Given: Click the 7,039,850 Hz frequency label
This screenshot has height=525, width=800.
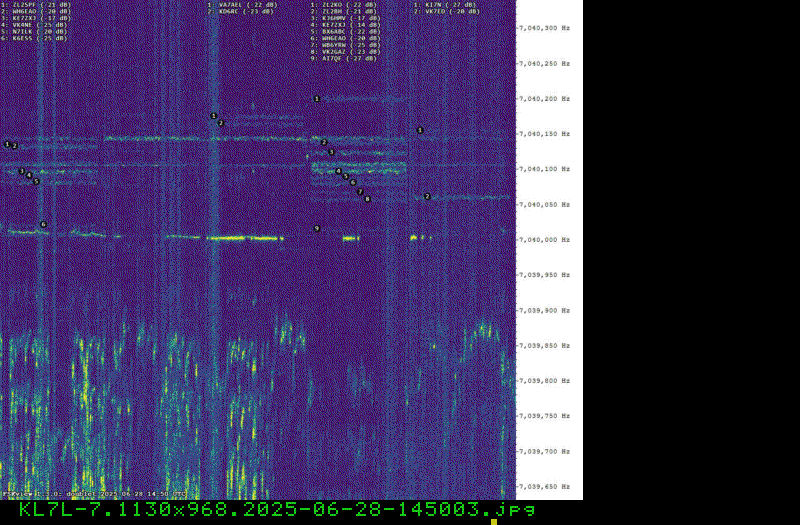Looking at the screenshot, I should click(544, 346).
